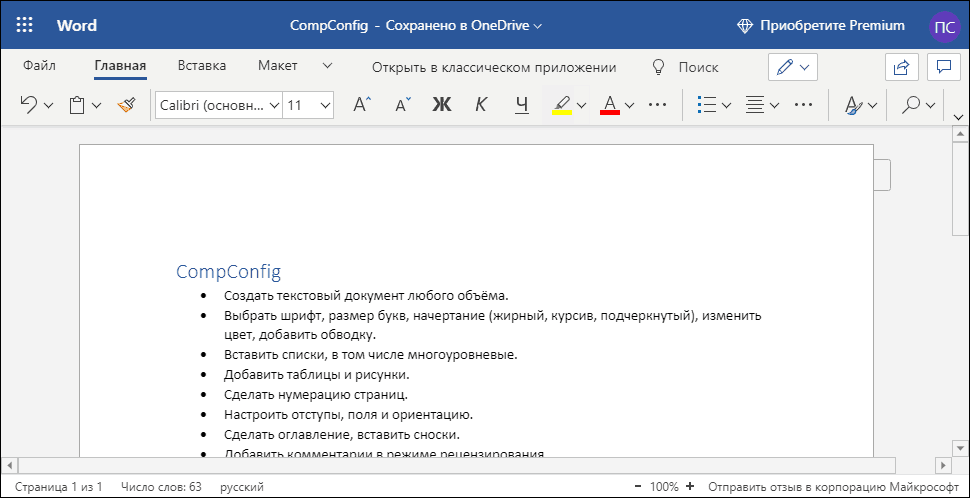Image resolution: width=970 pixels, height=498 pixels.
Task: Toggle underline formatting (Ч)
Action: click(x=521, y=104)
